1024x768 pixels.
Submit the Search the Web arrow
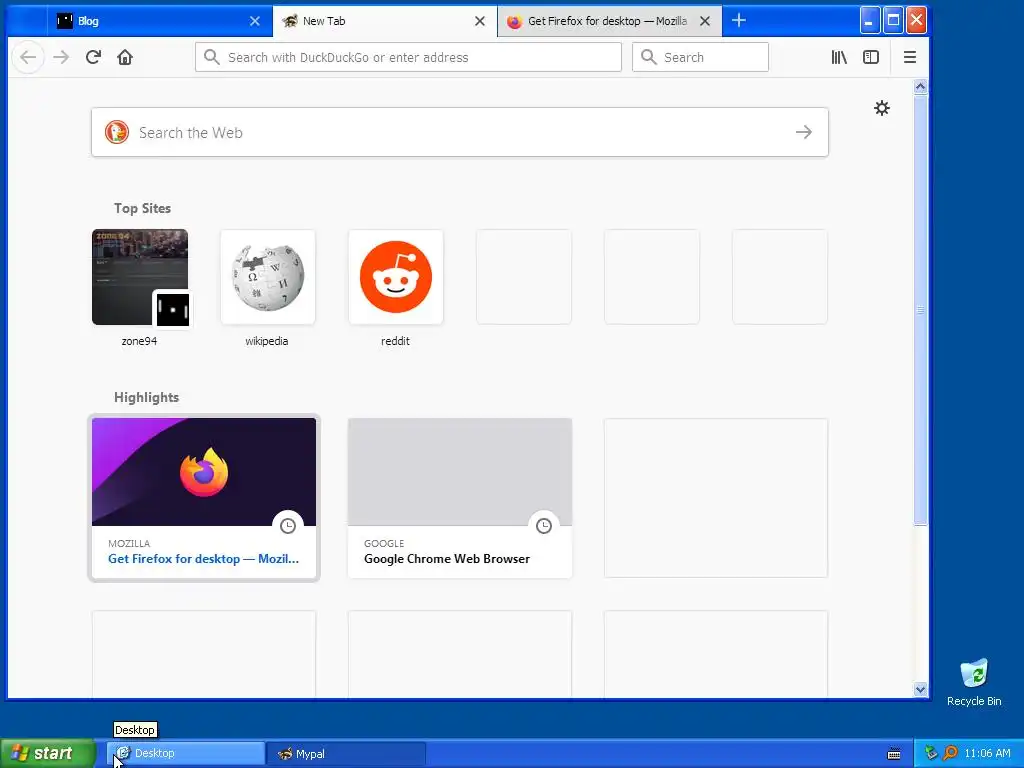(804, 133)
